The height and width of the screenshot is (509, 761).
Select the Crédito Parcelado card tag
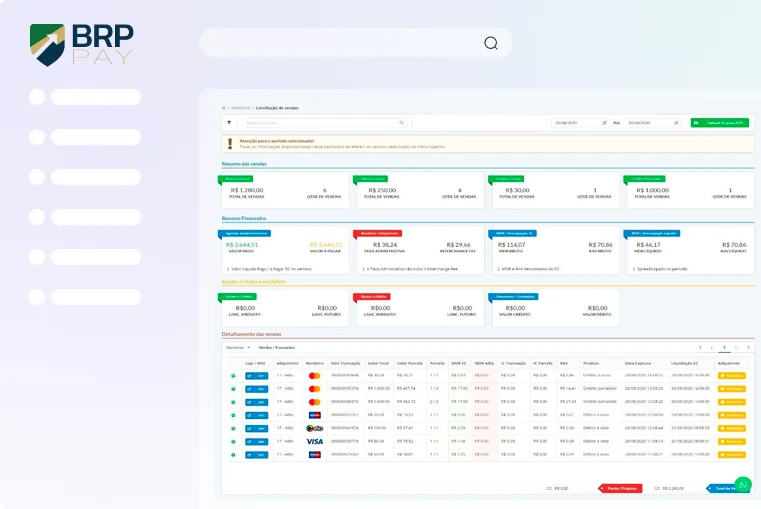pyautogui.click(x=645, y=179)
